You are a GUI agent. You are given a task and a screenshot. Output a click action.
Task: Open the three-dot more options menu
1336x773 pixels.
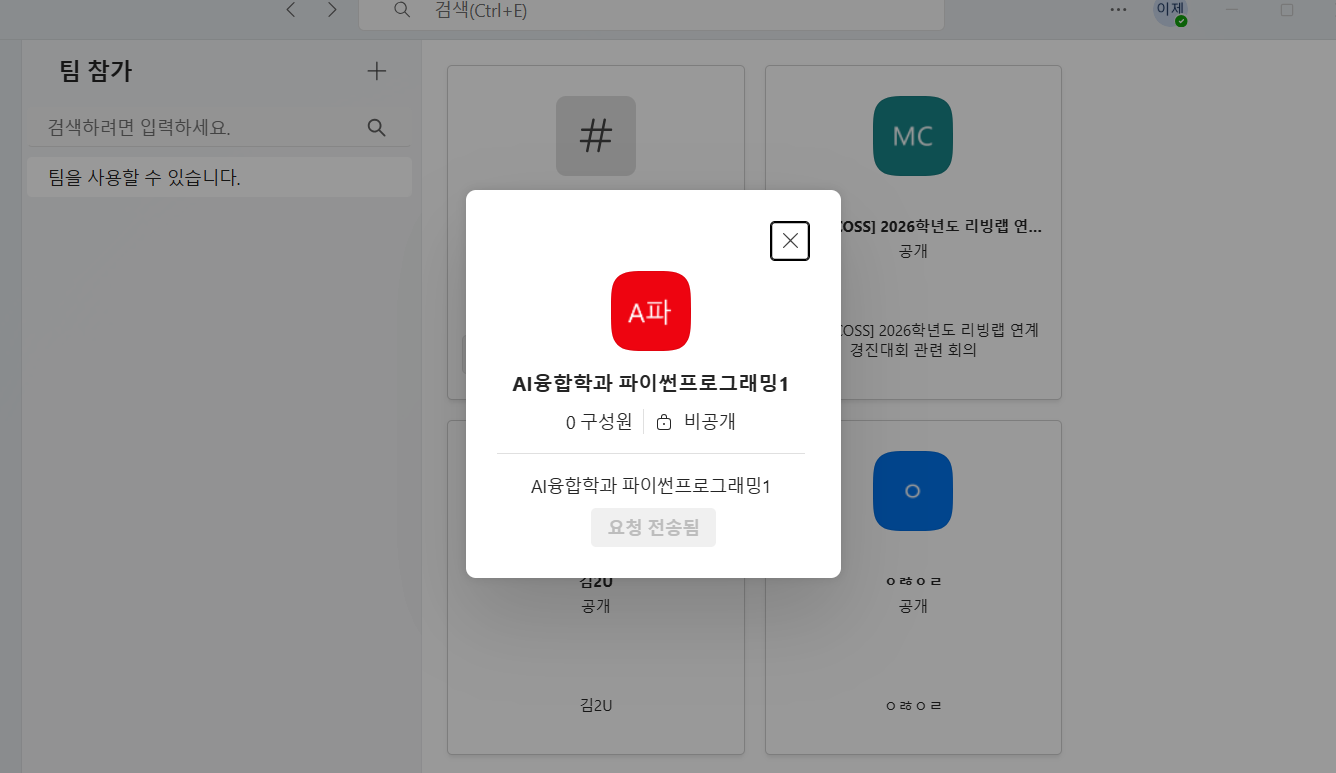click(x=1119, y=10)
